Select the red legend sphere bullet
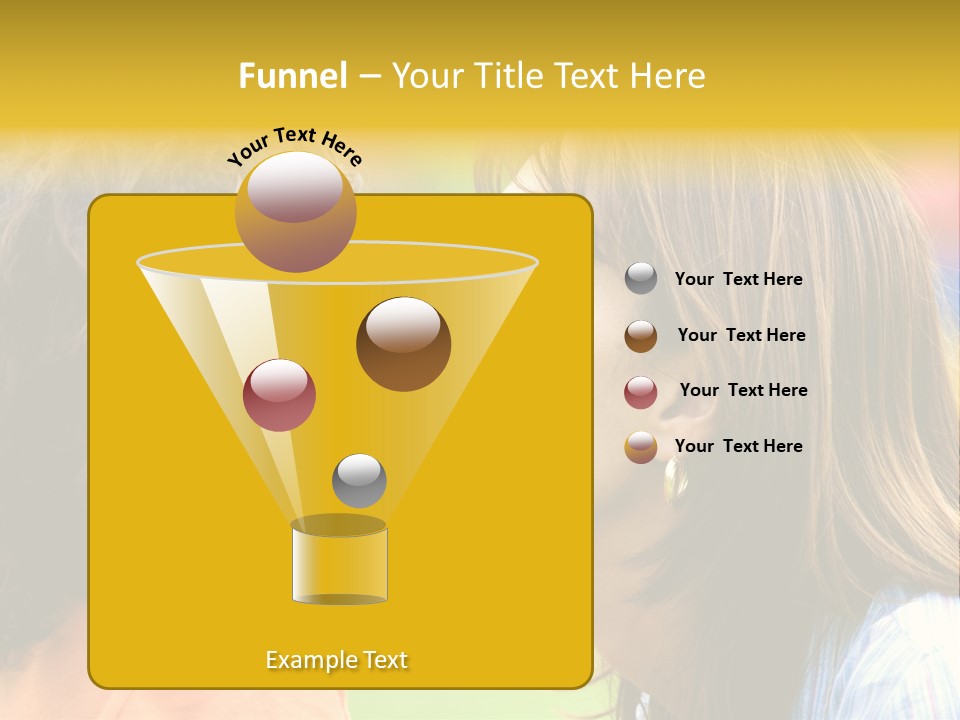 [641, 392]
